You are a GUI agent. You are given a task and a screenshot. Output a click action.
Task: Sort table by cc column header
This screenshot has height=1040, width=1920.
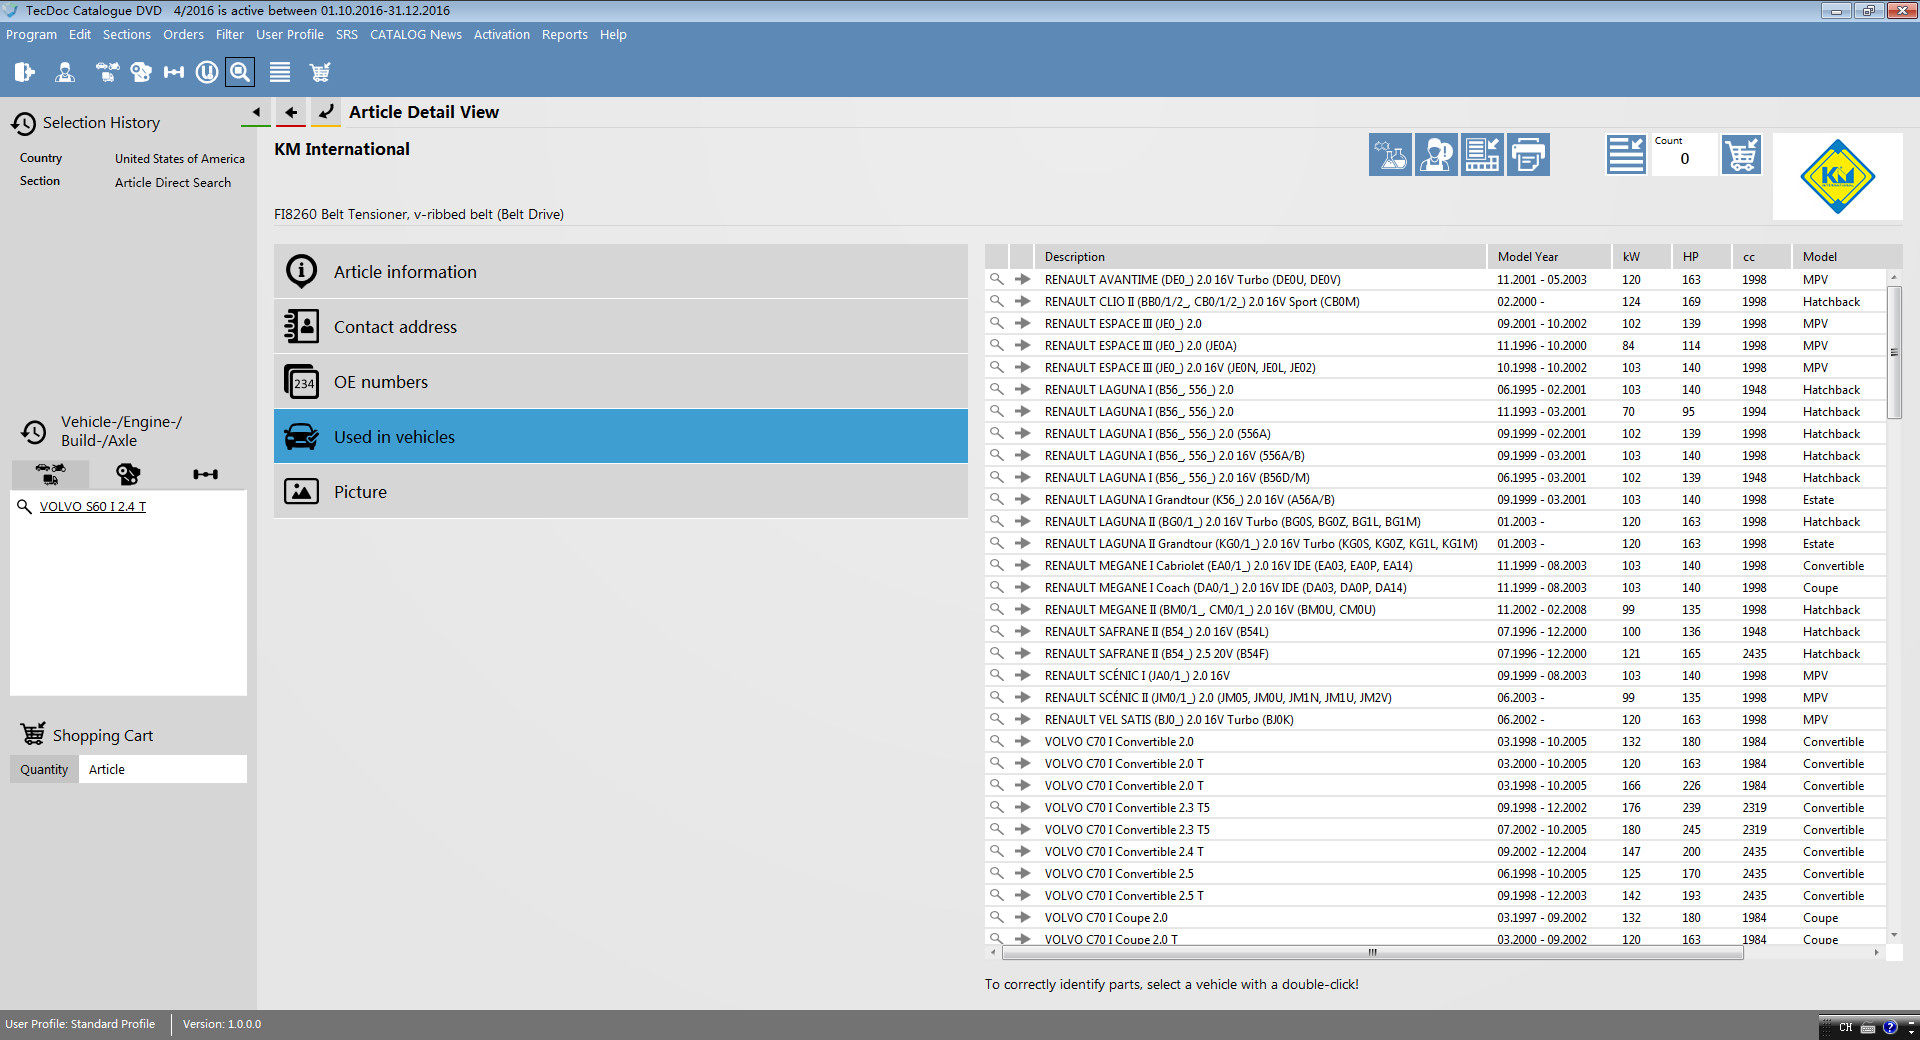(x=1762, y=256)
